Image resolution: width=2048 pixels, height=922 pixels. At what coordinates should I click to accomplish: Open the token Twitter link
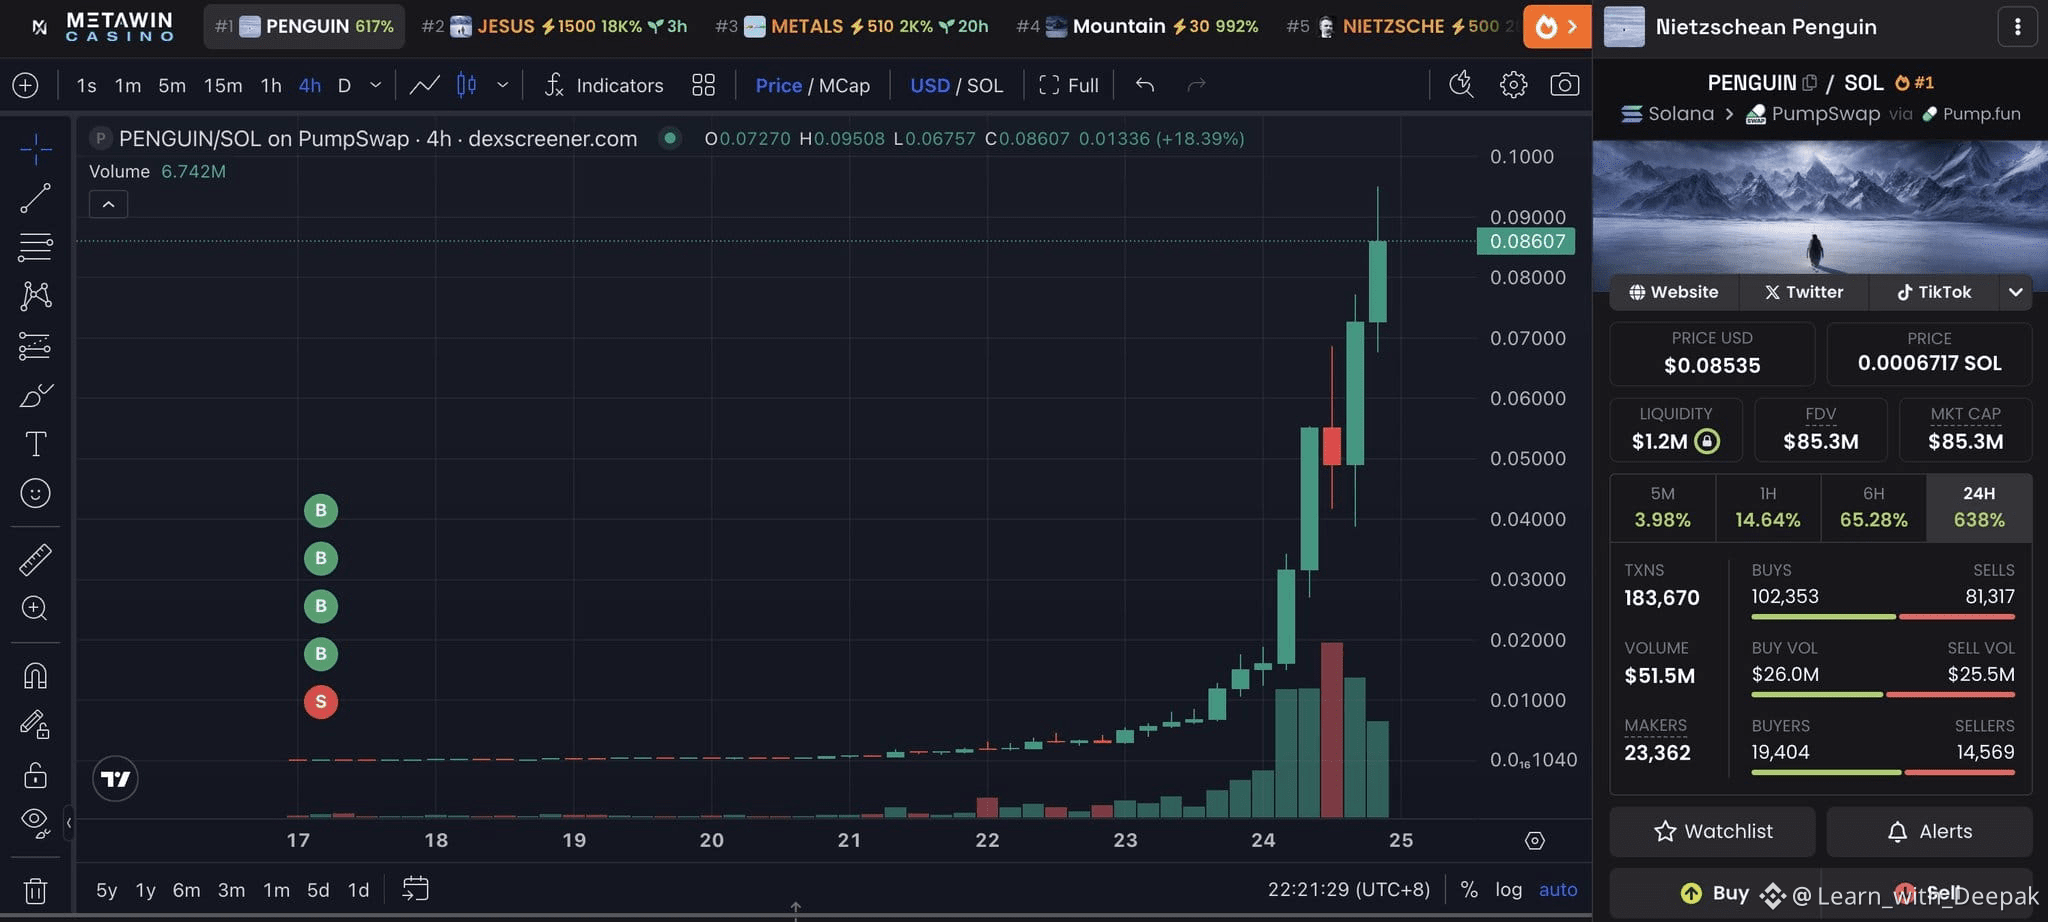pos(1803,292)
